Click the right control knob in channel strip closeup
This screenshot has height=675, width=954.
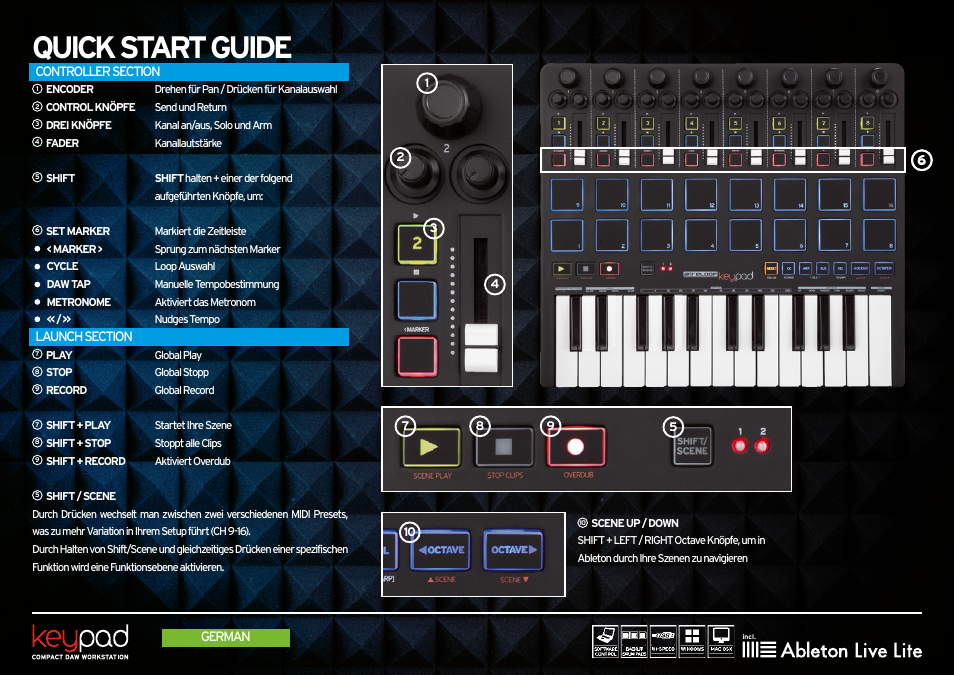[x=479, y=172]
